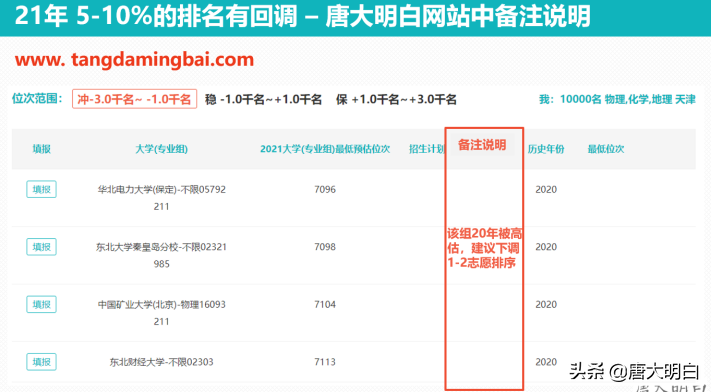Click the 985 tag under 东北大学秦皇岛分校

pyautogui.click(x=161, y=264)
